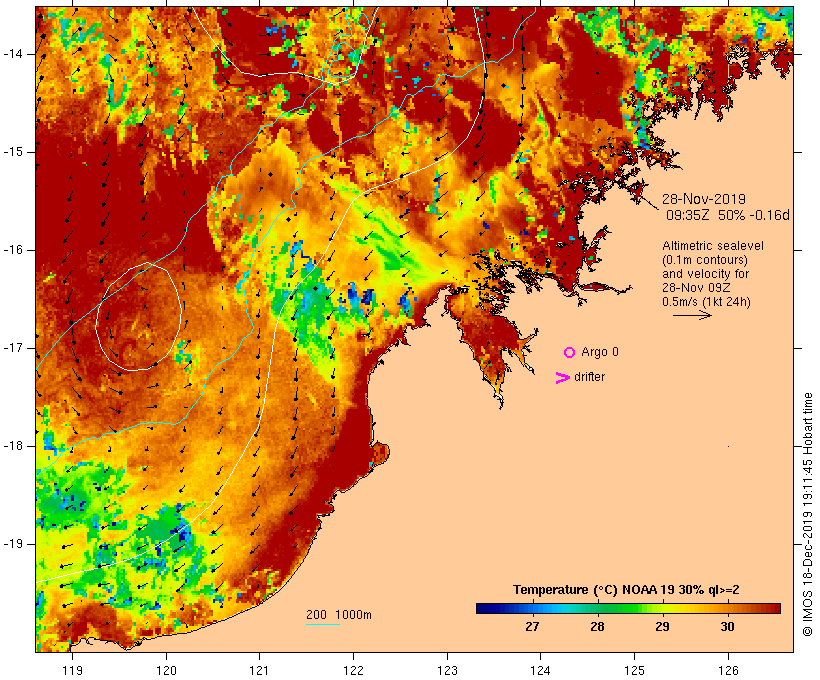This screenshot has height=680, width=820.
Task: Click the latitude axis label '-19'
Action: 14,544
